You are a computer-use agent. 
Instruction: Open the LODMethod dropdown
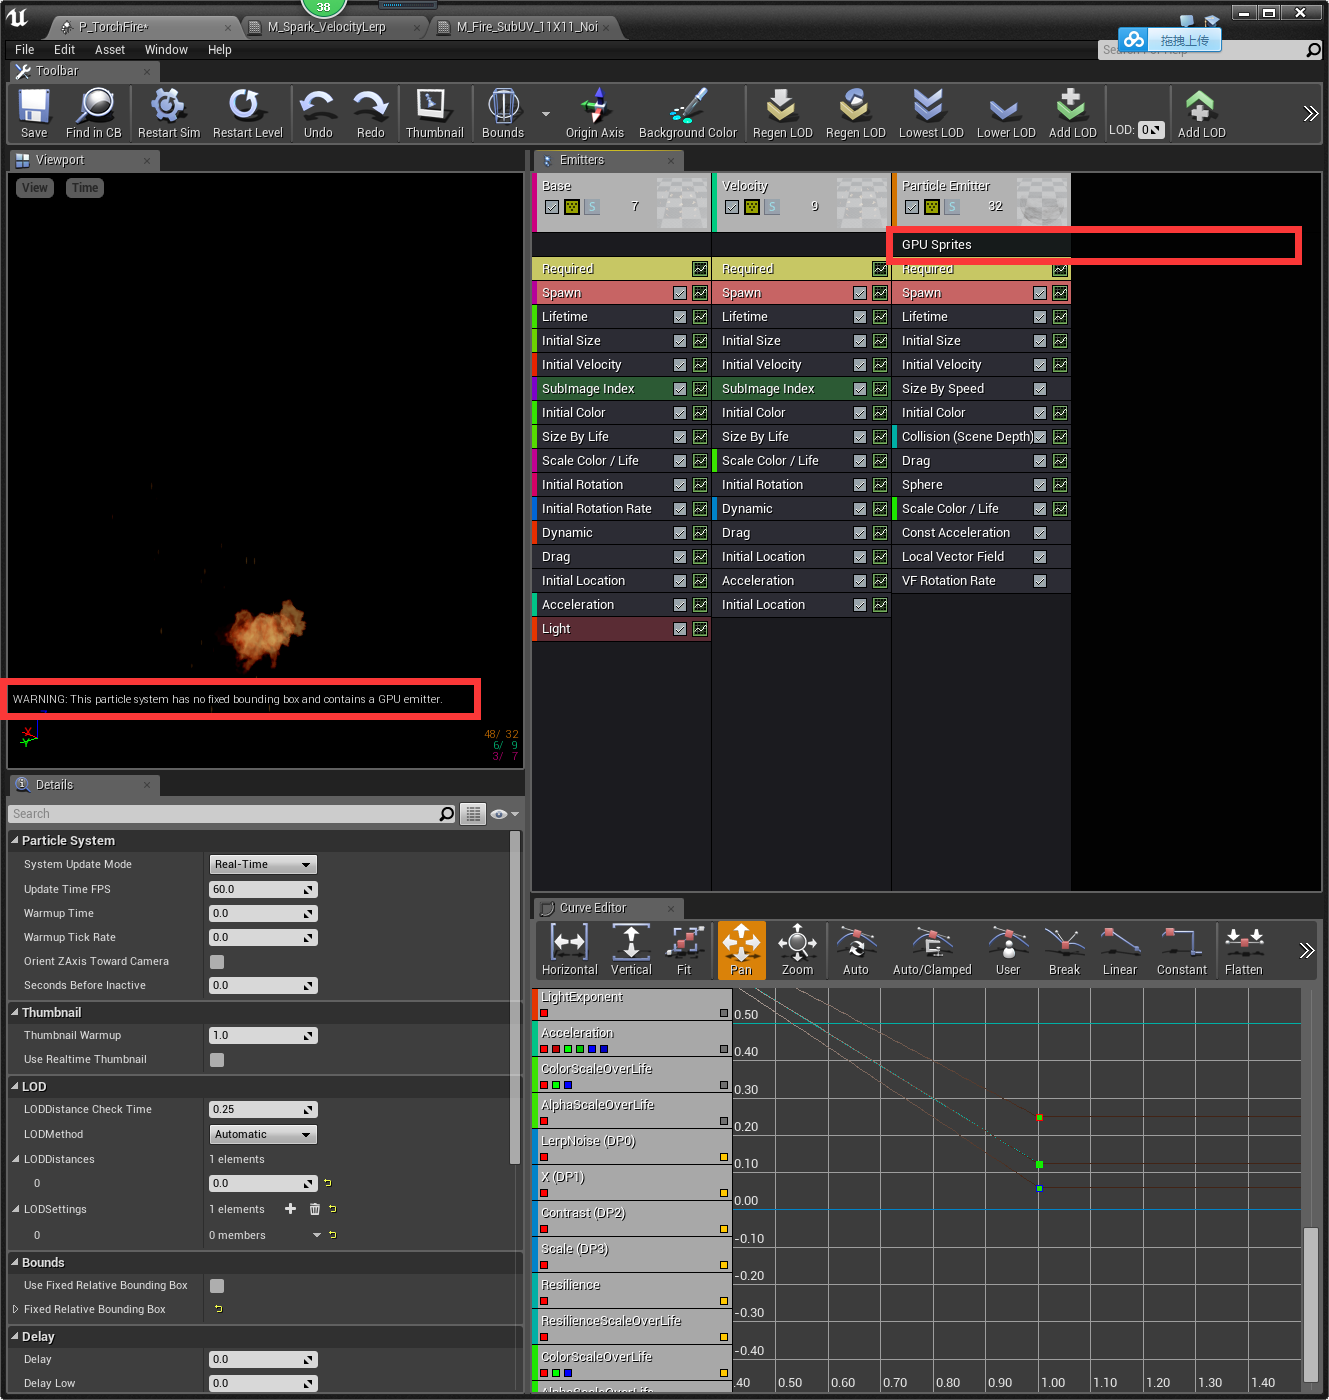coord(262,1134)
